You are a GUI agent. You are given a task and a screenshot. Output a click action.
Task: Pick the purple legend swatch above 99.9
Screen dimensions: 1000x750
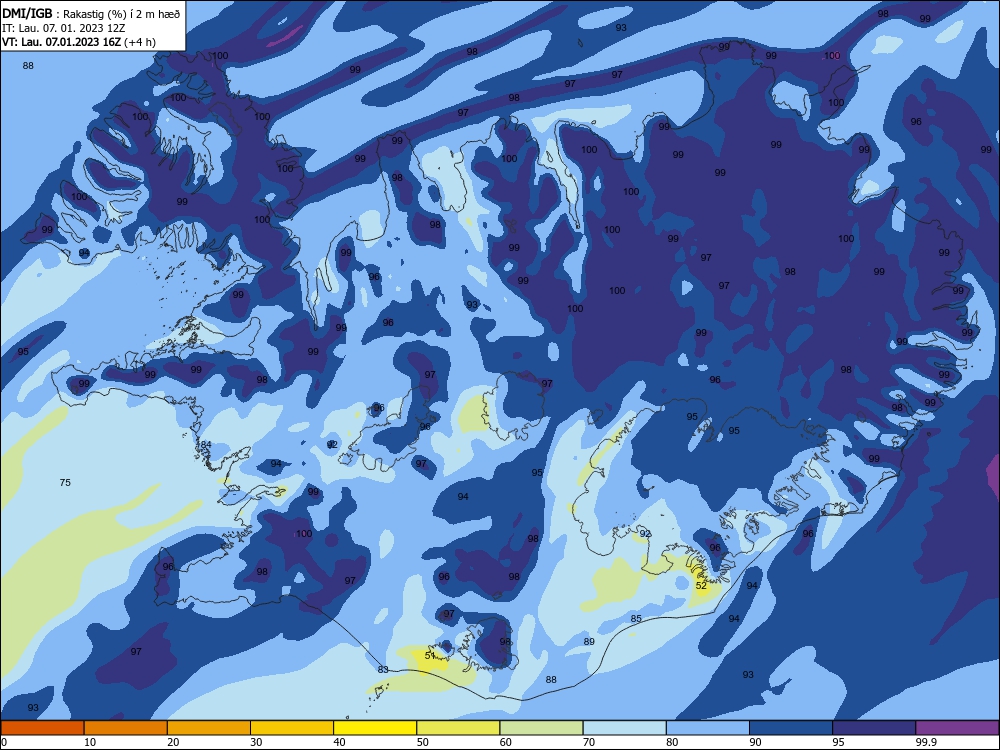957,728
